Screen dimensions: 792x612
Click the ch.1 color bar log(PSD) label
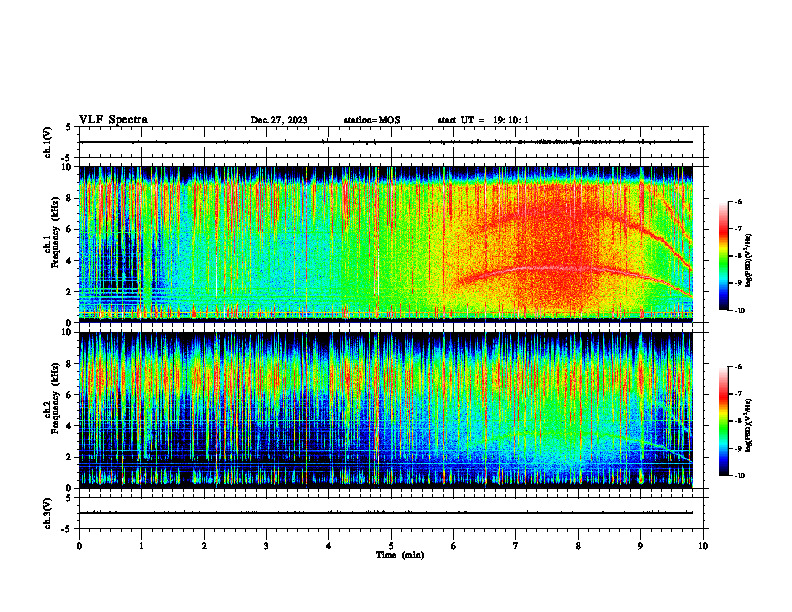click(749, 261)
